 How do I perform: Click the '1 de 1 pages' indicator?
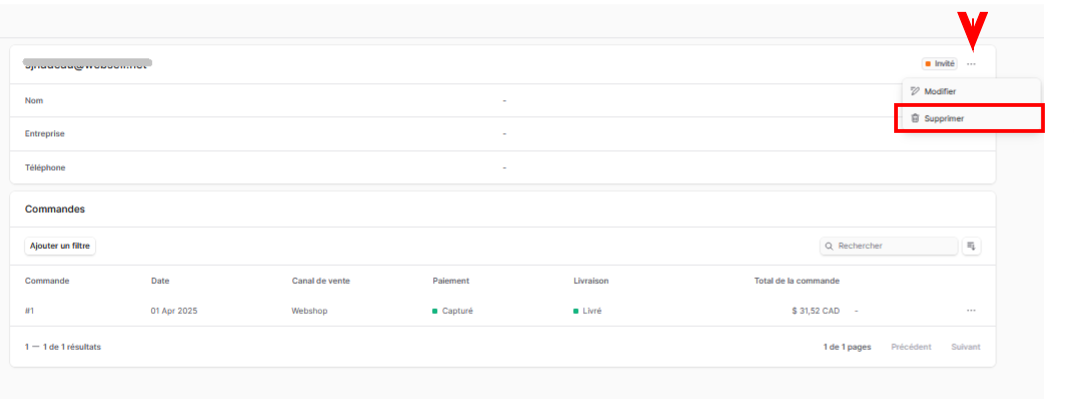pyautogui.click(x=847, y=347)
